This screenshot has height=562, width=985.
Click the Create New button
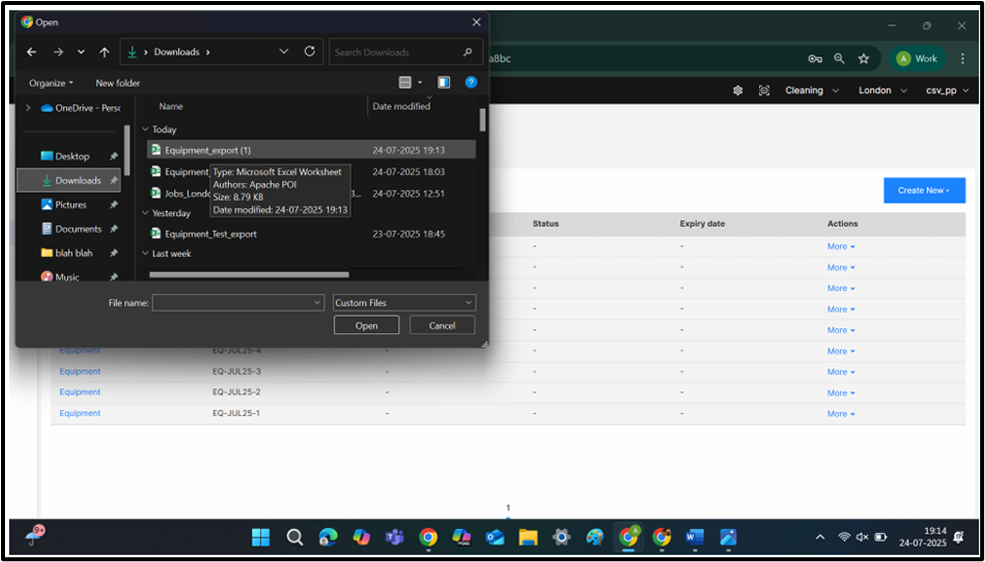(924, 190)
